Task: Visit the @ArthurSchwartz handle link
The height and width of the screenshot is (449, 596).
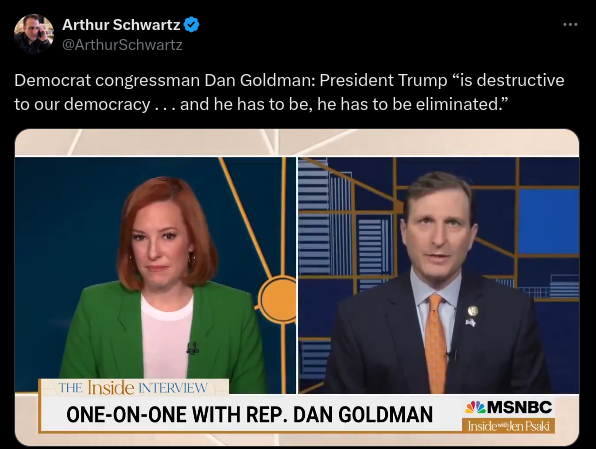Action: pos(122,45)
